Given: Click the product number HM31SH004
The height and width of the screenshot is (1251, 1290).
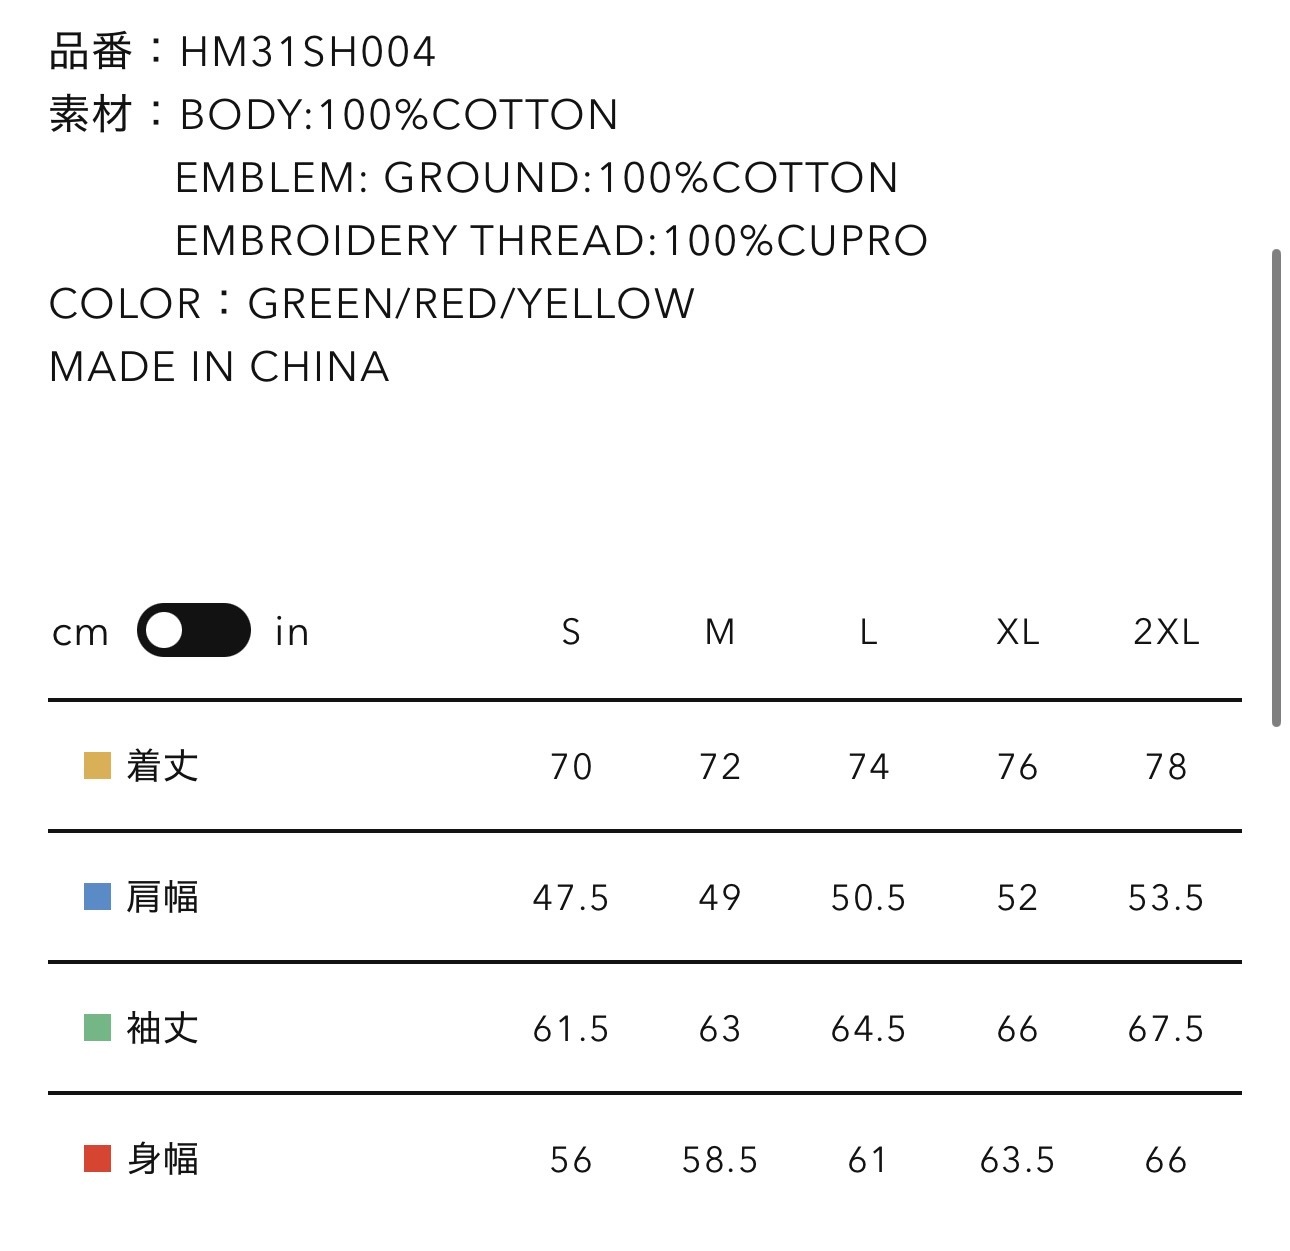Looking at the screenshot, I should click(x=307, y=52).
